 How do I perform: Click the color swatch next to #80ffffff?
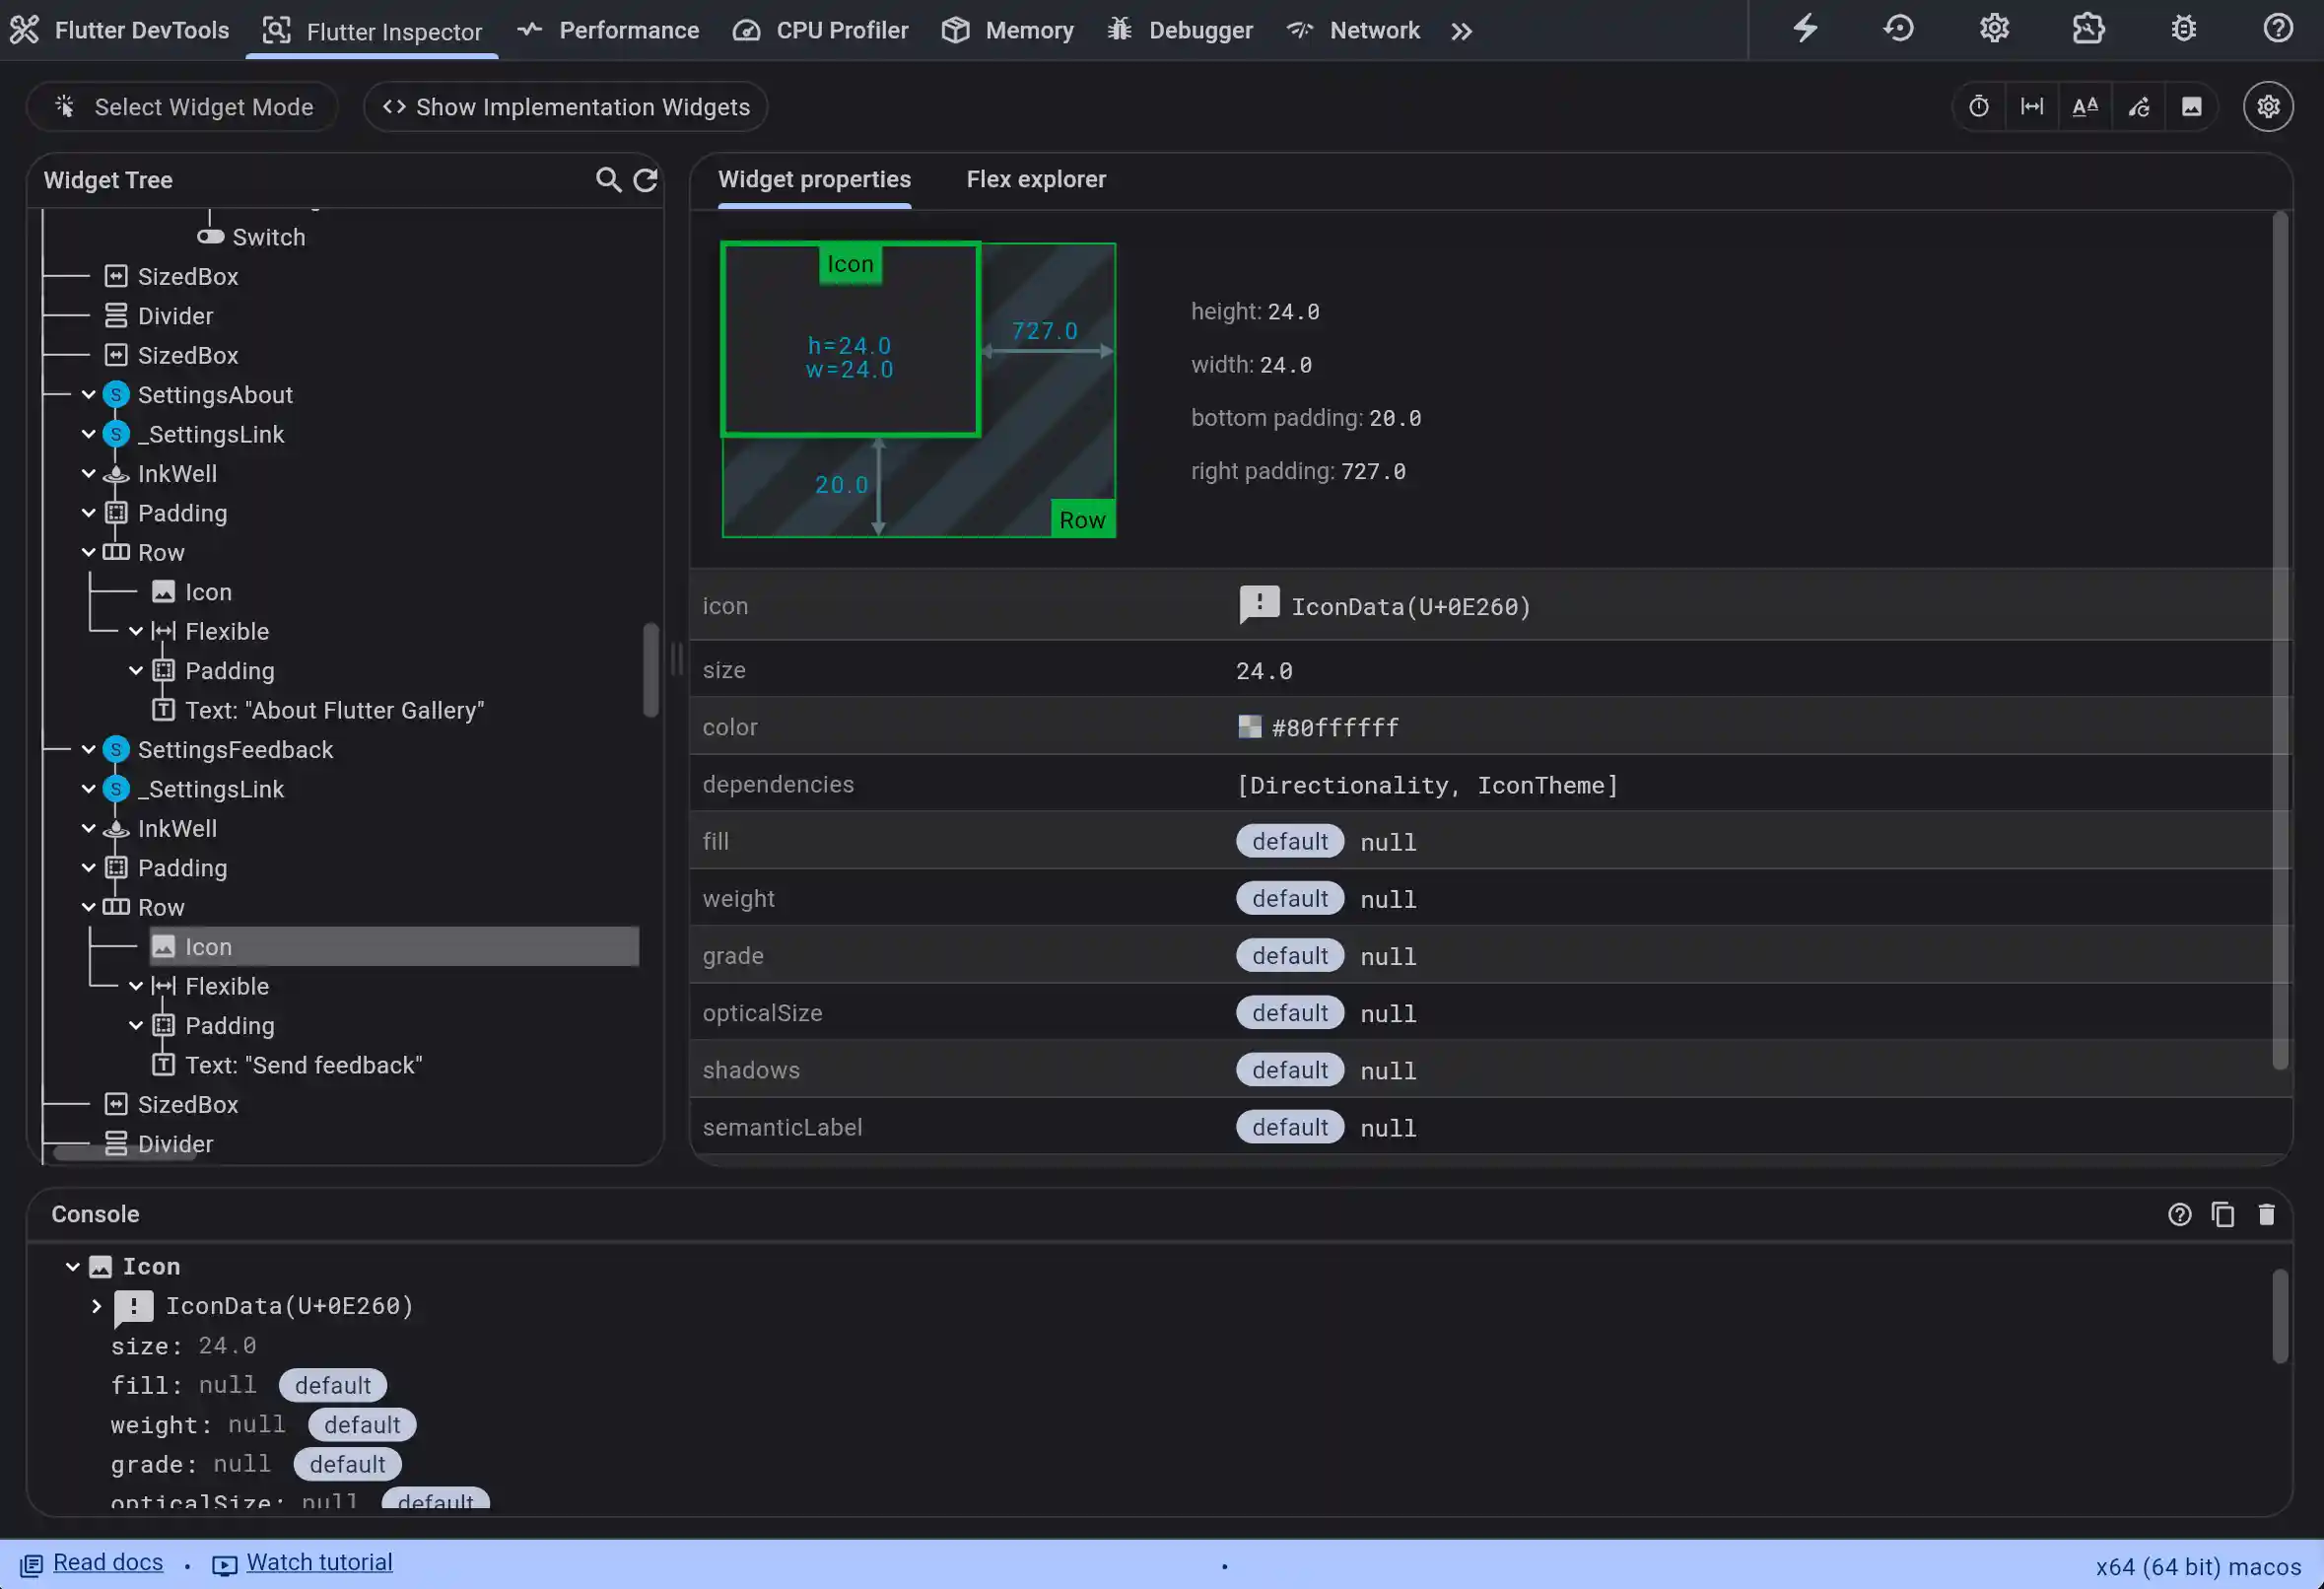click(1250, 727)
